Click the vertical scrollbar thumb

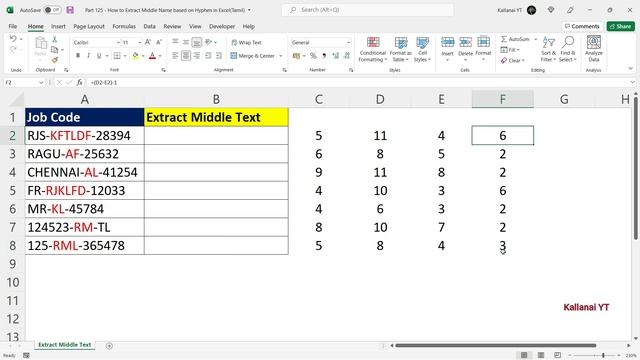click(636, 168)
